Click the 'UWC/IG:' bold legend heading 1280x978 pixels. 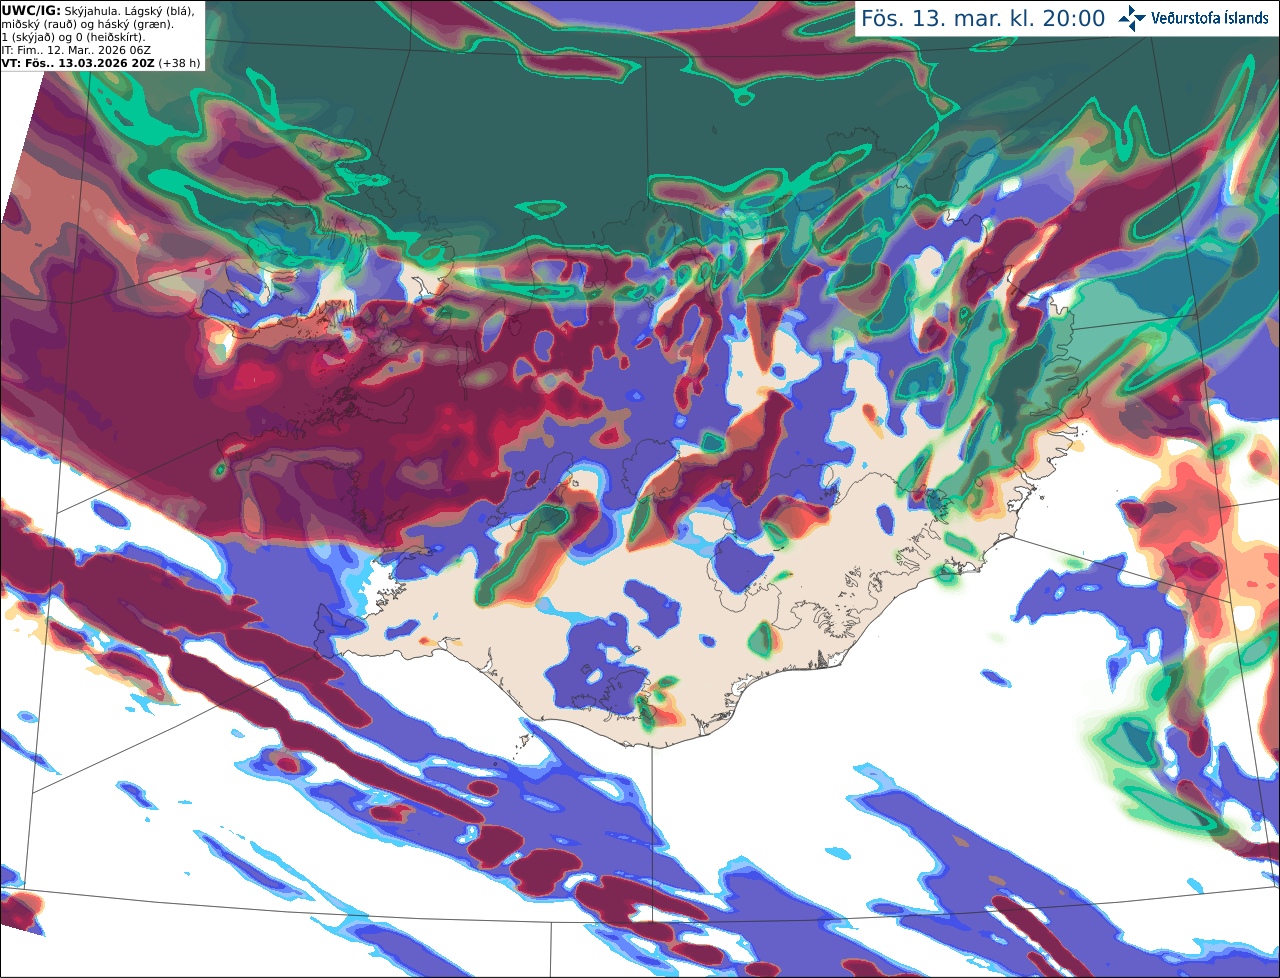click(x=31, y=10)
